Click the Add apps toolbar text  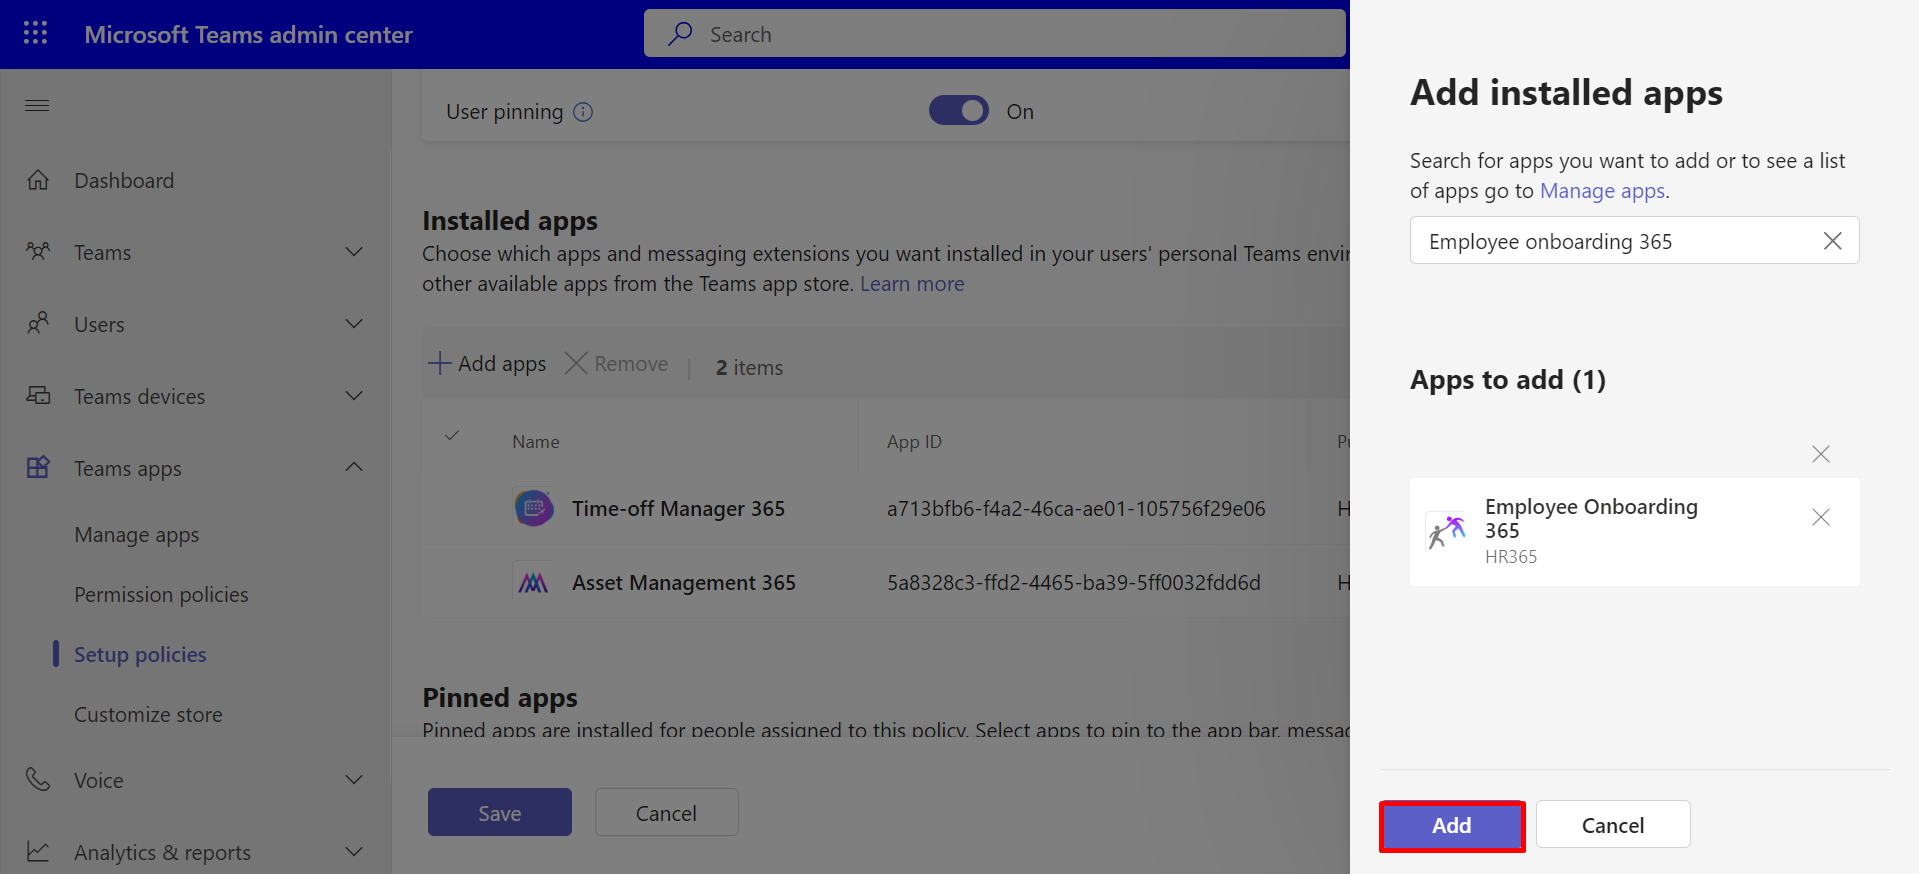pos(502,364)
